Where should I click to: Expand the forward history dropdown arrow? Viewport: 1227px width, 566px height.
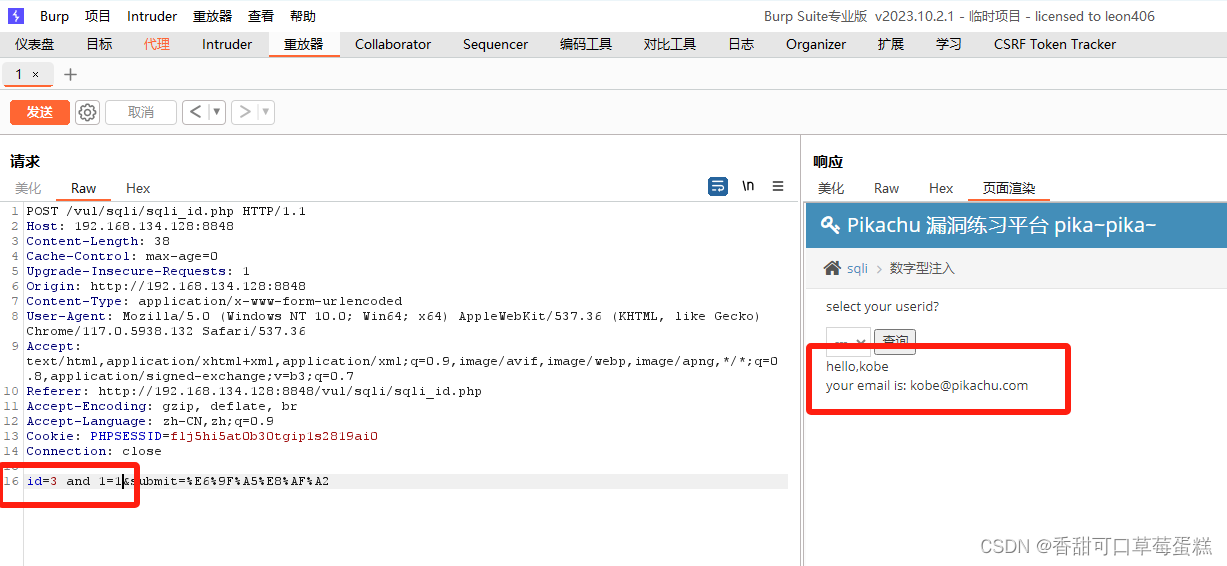(266, 112)
